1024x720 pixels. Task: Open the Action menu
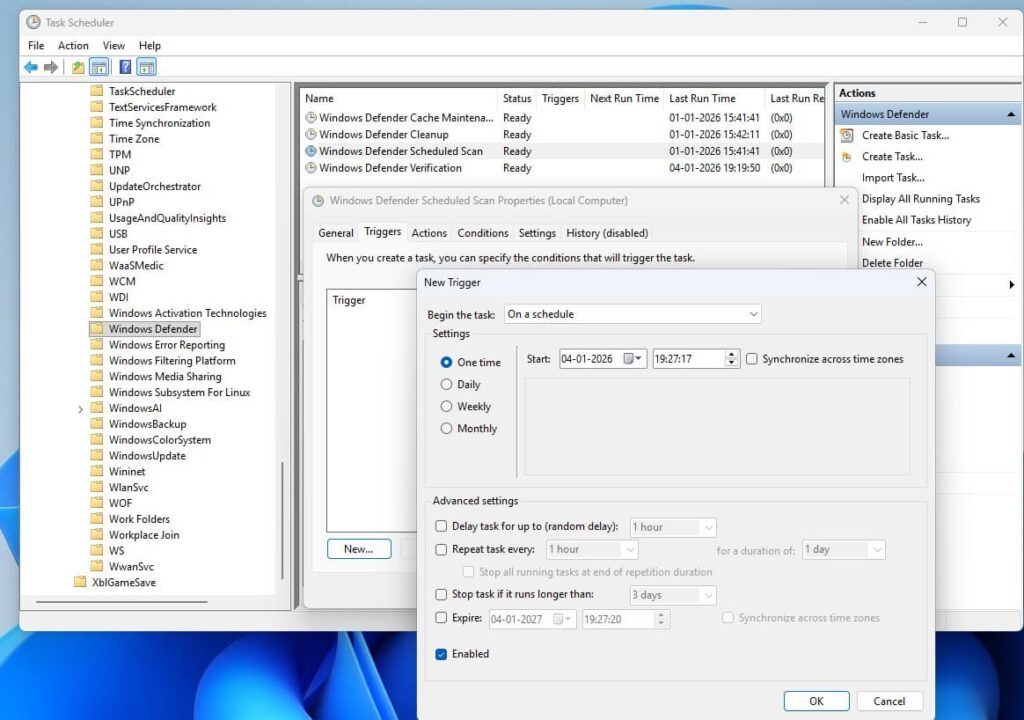click(x=73, y=46)
